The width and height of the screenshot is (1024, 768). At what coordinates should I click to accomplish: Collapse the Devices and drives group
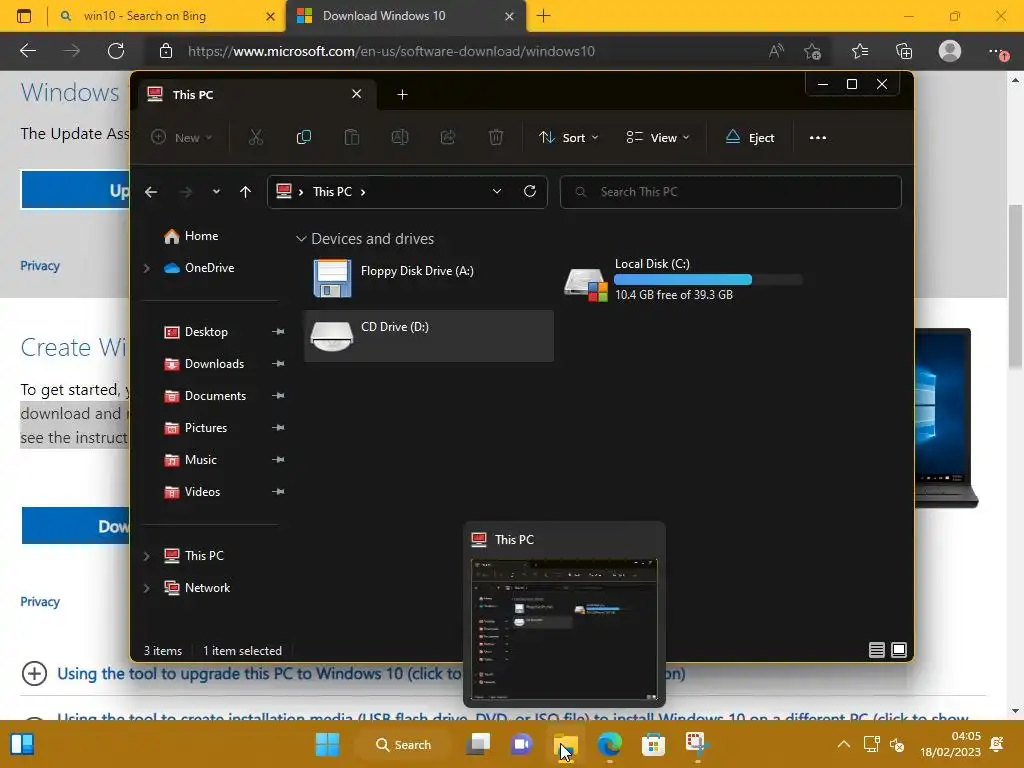(x=301, y=239)
